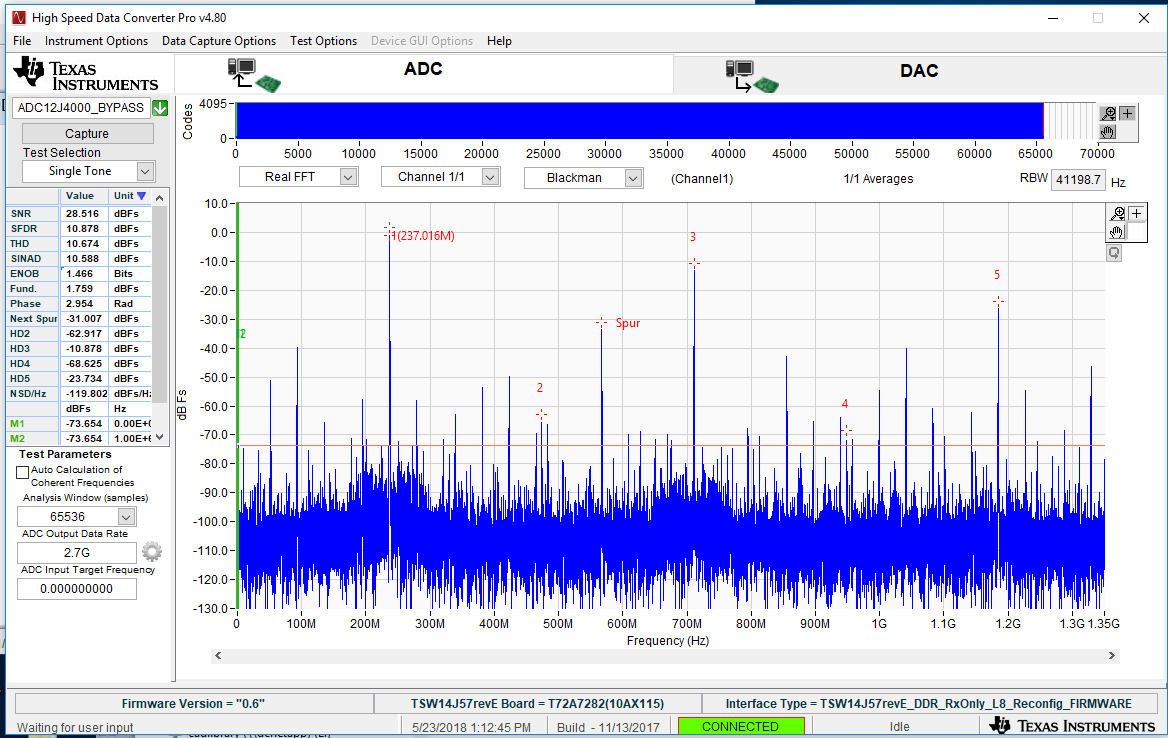Select the zoom tool on the FFT plot
1168x738 pixels.
[x=1117, y=214]
